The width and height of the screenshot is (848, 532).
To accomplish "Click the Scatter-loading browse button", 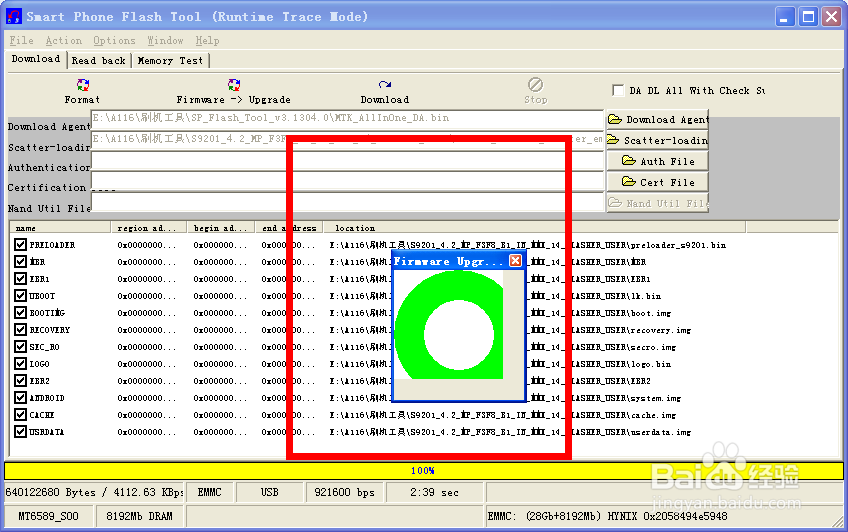I will coord(657,140).
